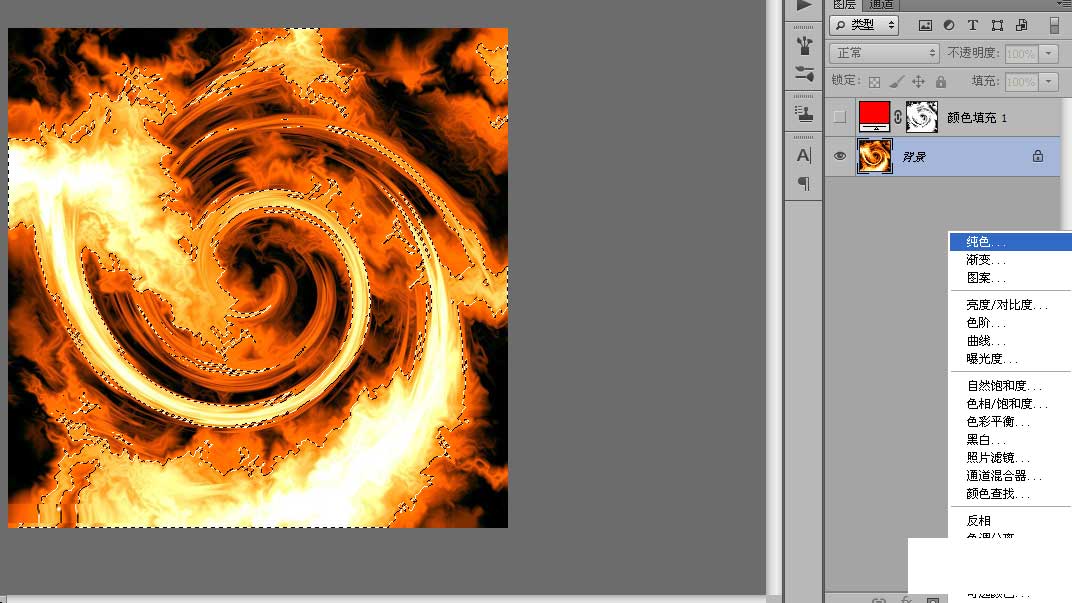Image resolution: width=1072 pixels, height=603 pixels.
Task: Click the play Actions panel icon
Action: click(804, 5)
